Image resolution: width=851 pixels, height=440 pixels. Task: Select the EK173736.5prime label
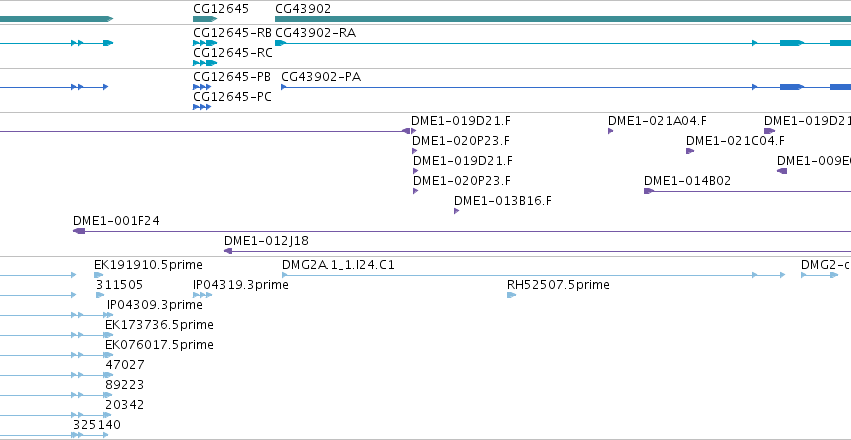tap(159, 325)
